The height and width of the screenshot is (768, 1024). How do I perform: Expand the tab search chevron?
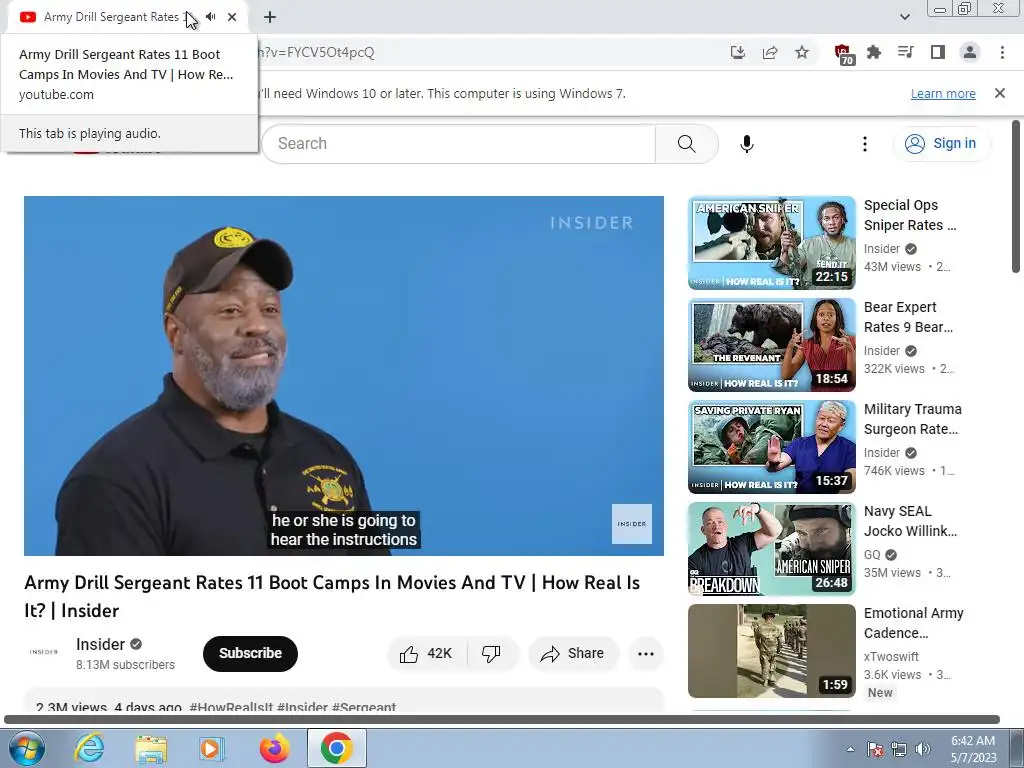(x=904, y=17)
